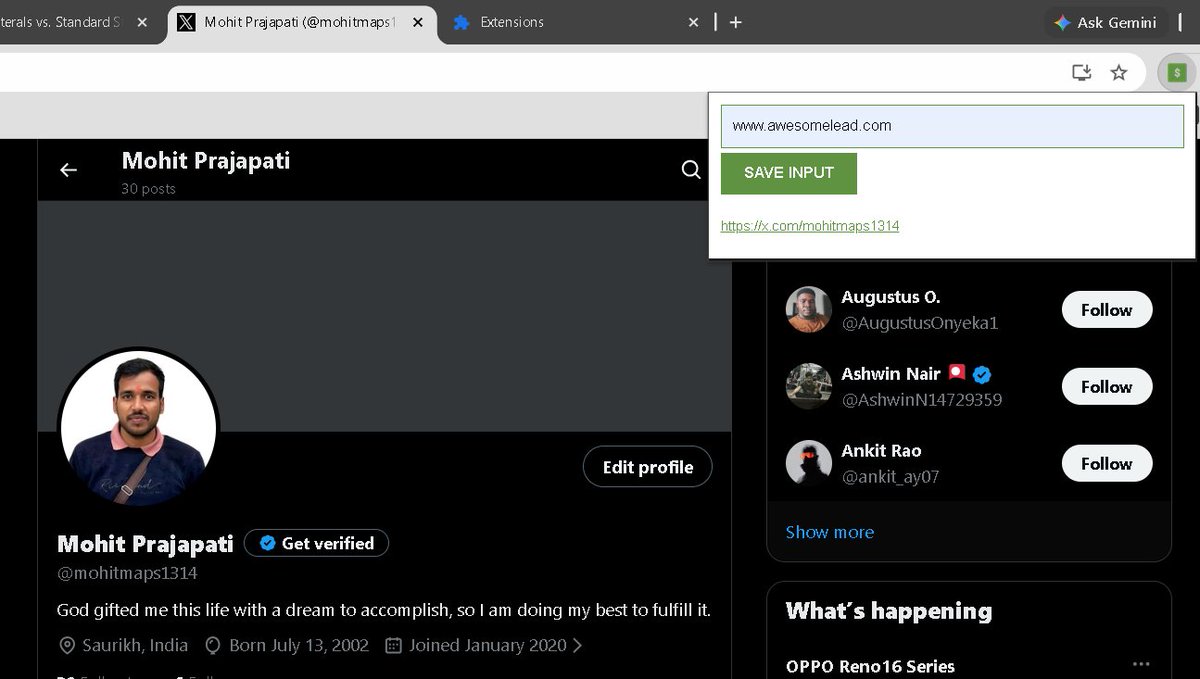
Task: Click the Extensions tab puzzle icon
Action: [x=461, y=22]
